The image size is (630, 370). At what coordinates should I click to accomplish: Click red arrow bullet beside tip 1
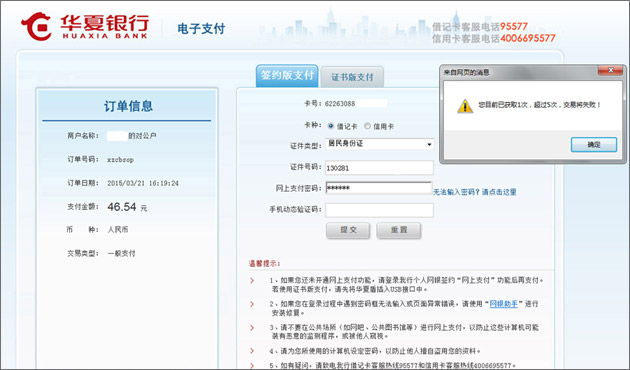coord(252,280)
